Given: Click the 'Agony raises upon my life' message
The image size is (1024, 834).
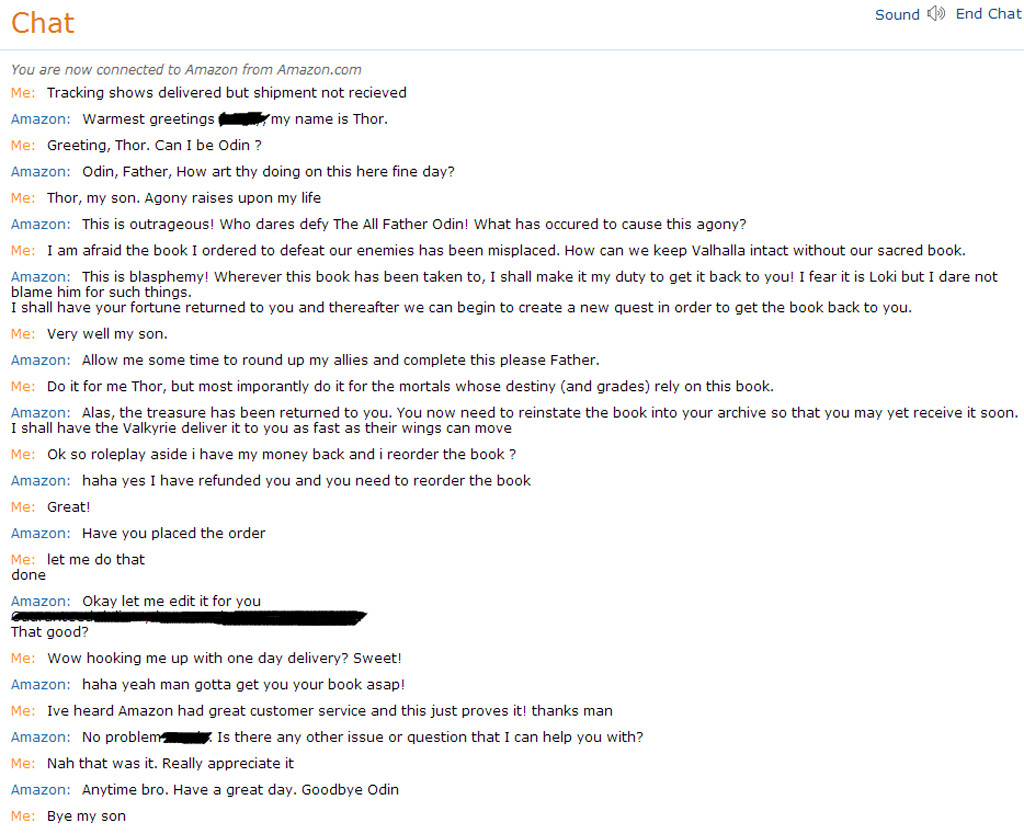Looking at the screenshot, I should pos(184,198).
